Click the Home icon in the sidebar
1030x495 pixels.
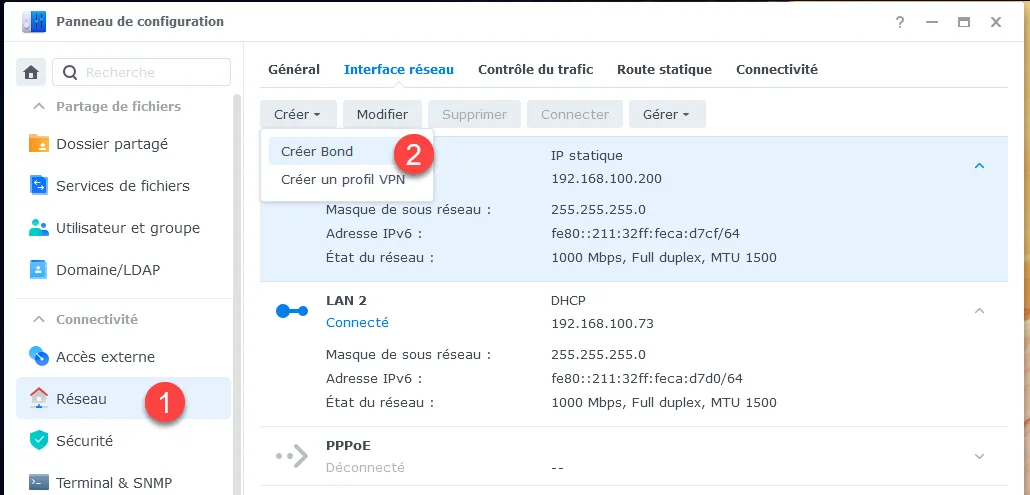coord(32,72)
